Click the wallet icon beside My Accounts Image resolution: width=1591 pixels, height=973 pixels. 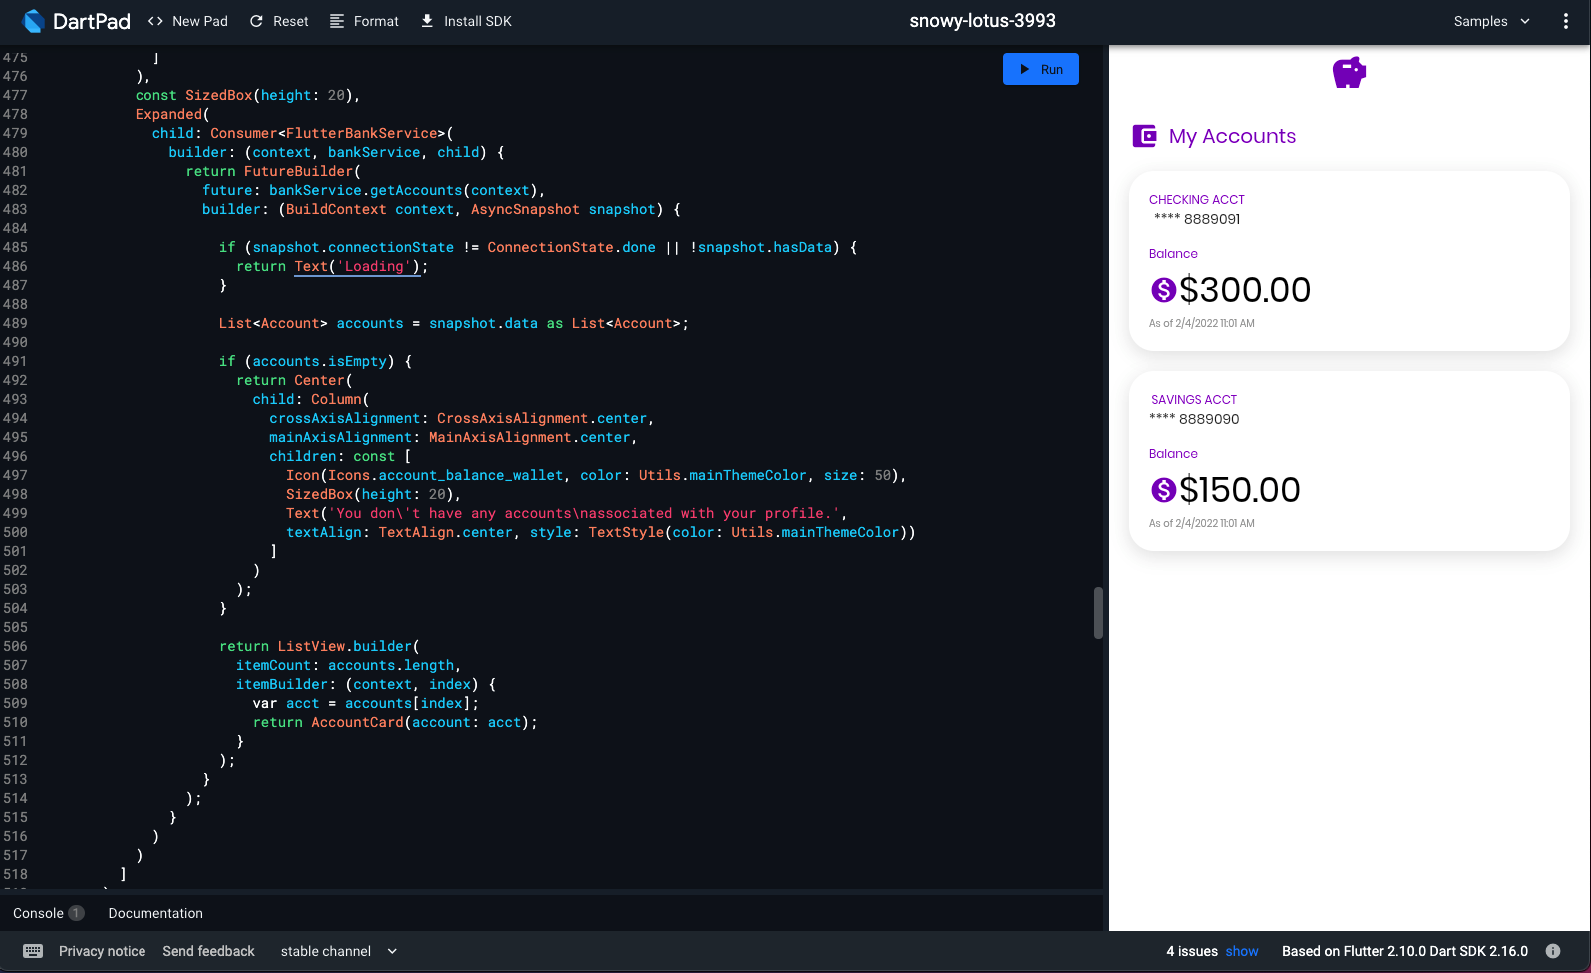click(x=1144, y=136)
